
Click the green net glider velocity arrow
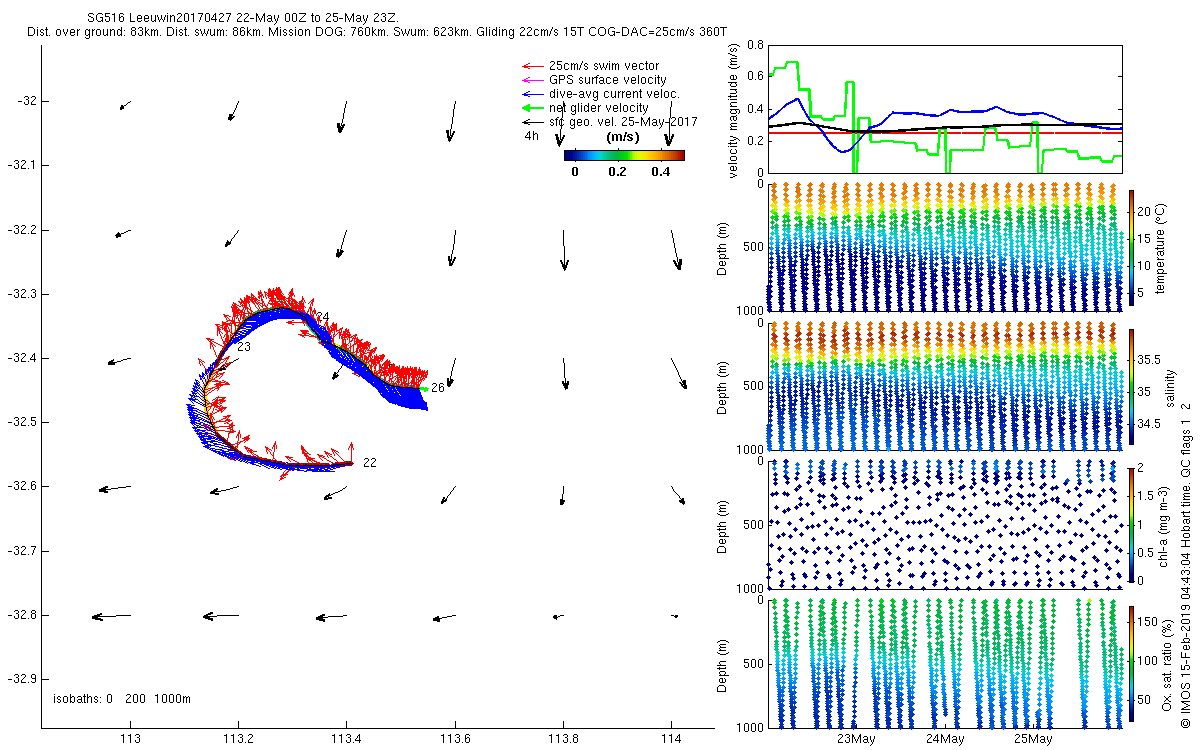pos(531,108)
